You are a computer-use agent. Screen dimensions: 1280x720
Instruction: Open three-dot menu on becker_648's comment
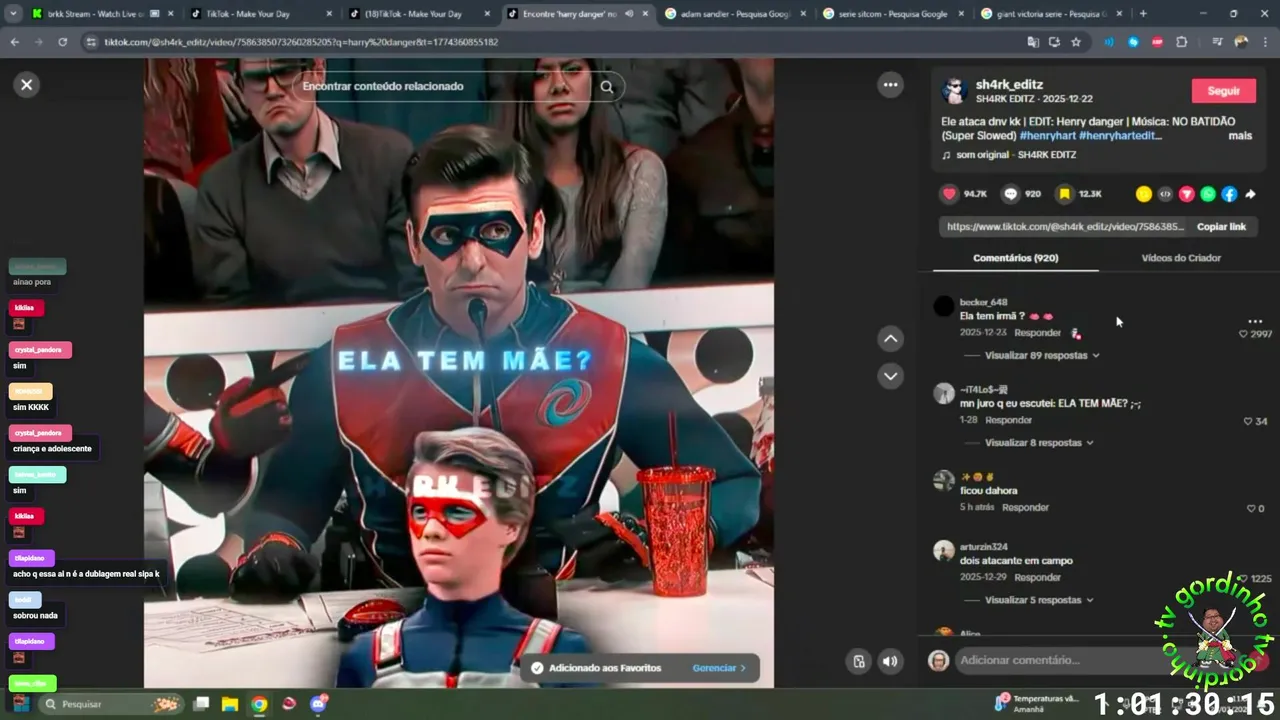pyautogui.click(x=1255, y=322)
